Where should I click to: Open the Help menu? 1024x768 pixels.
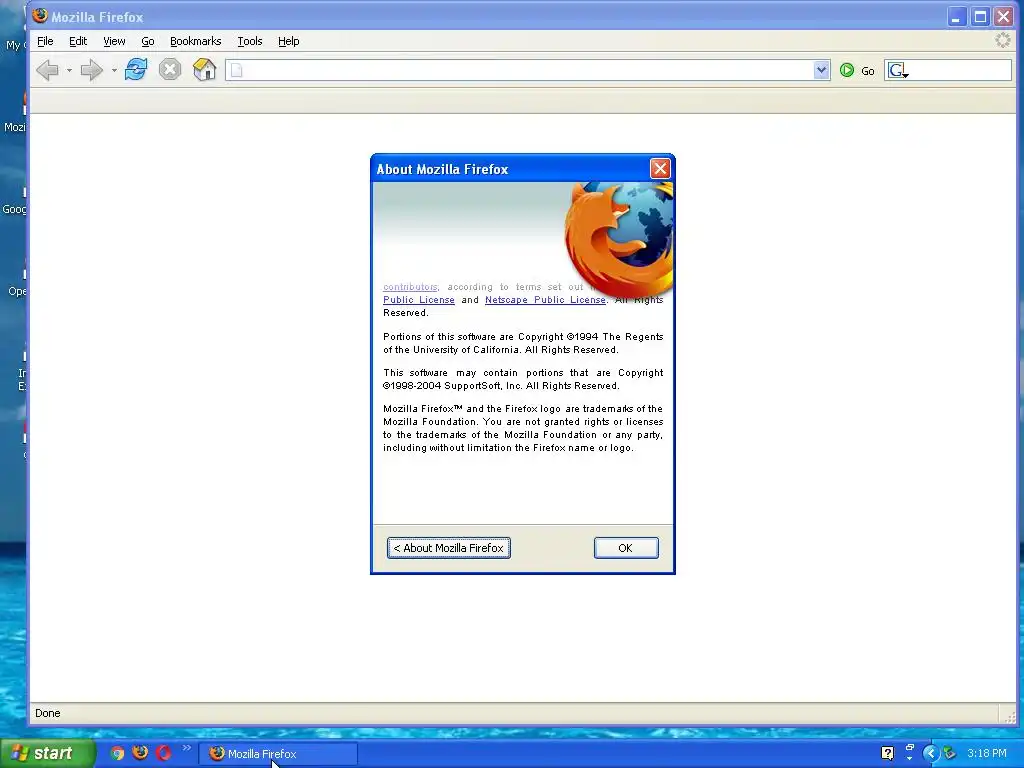[288, 41]
